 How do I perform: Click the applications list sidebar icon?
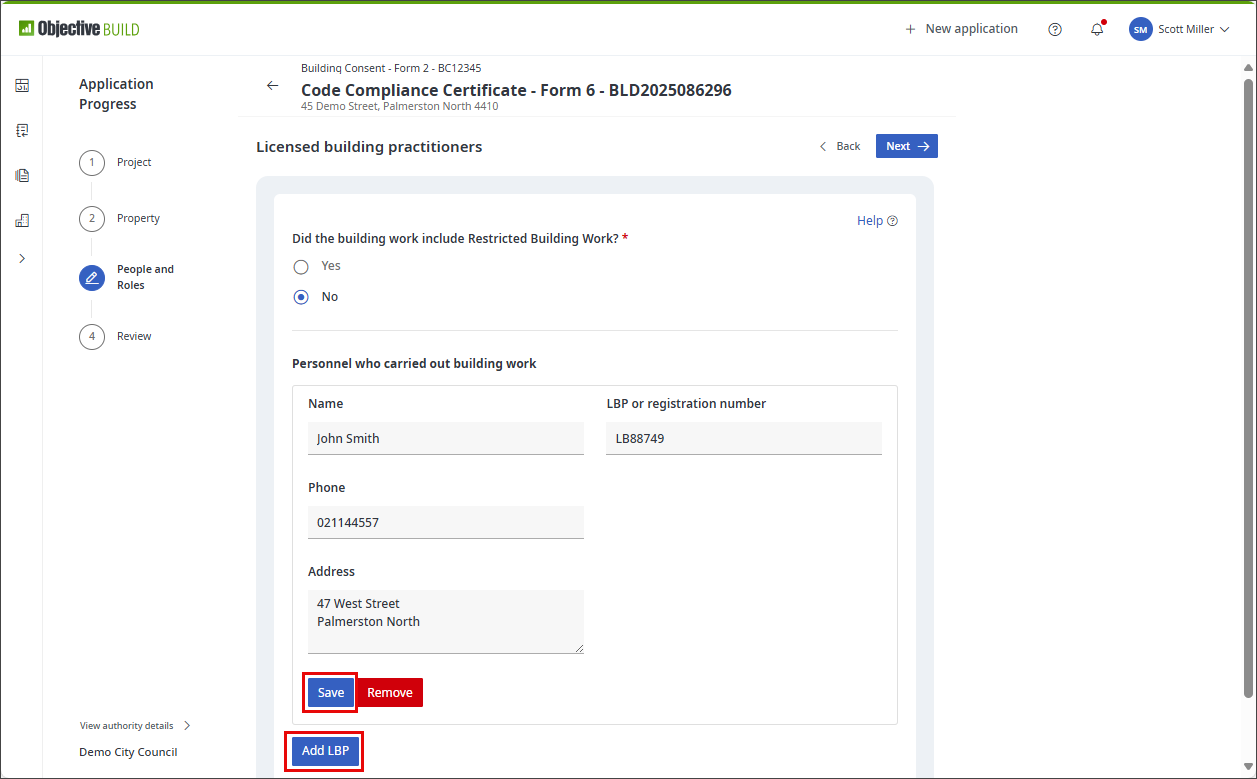[x=22, y=130]
